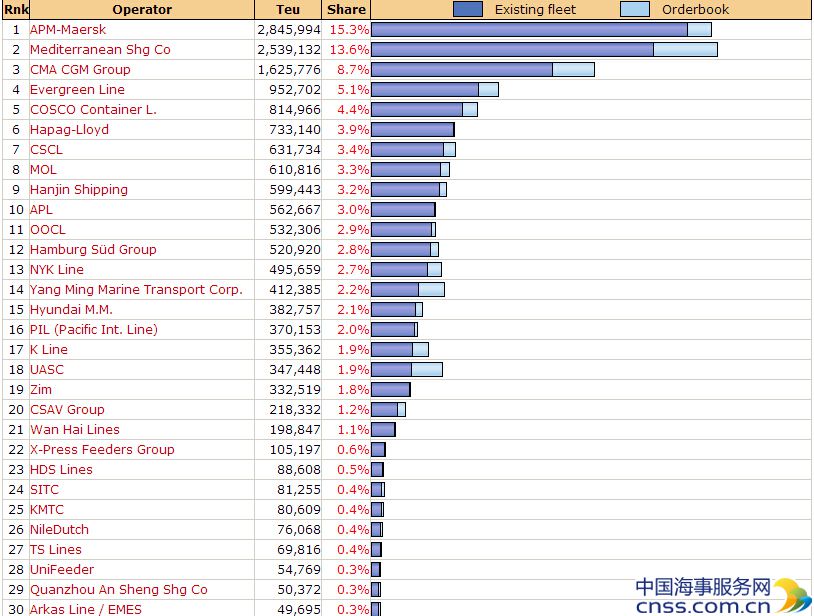Click the Teu value 952,702

click(x=295, y=90)
